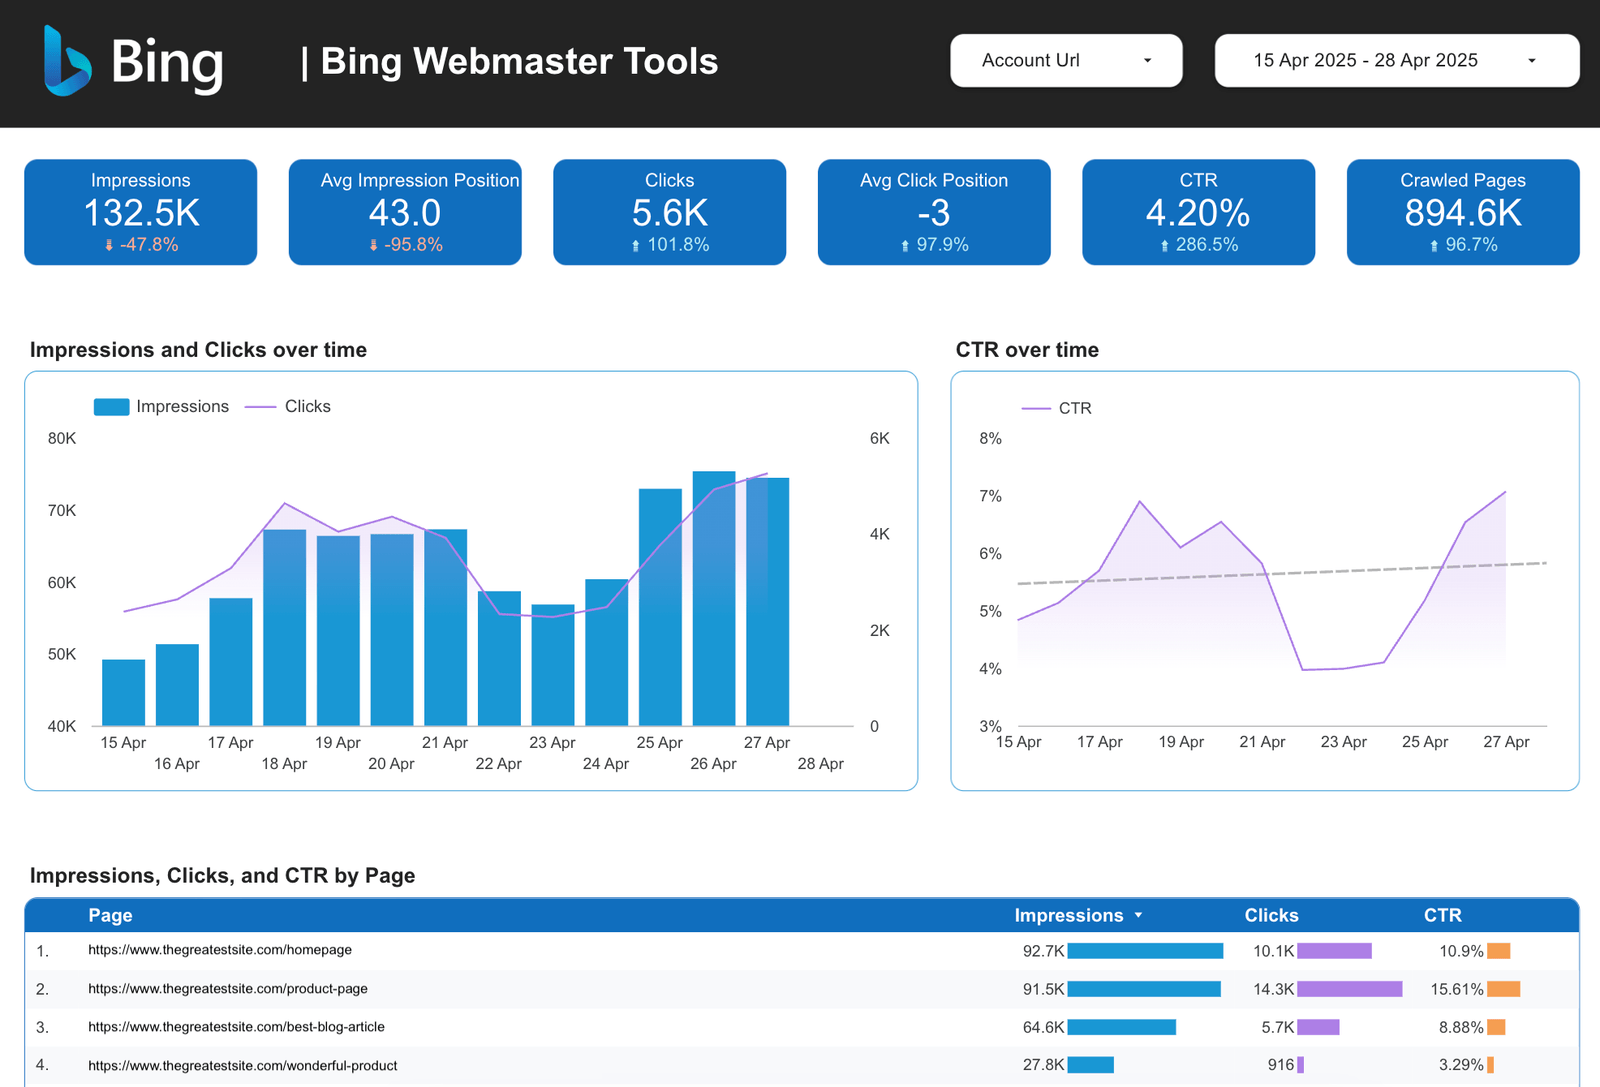Click the 27.8K impressions value

click(x=1043, y=1065)
